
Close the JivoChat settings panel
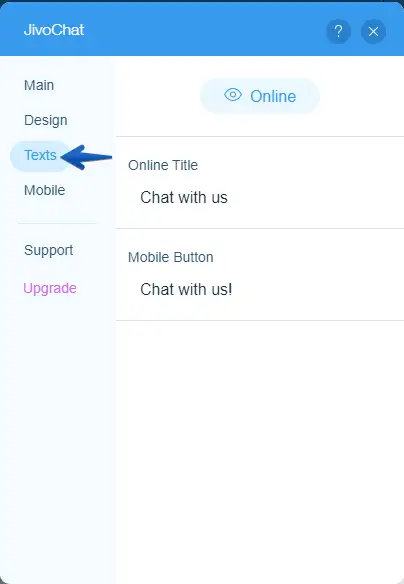(x=373, y=31)
